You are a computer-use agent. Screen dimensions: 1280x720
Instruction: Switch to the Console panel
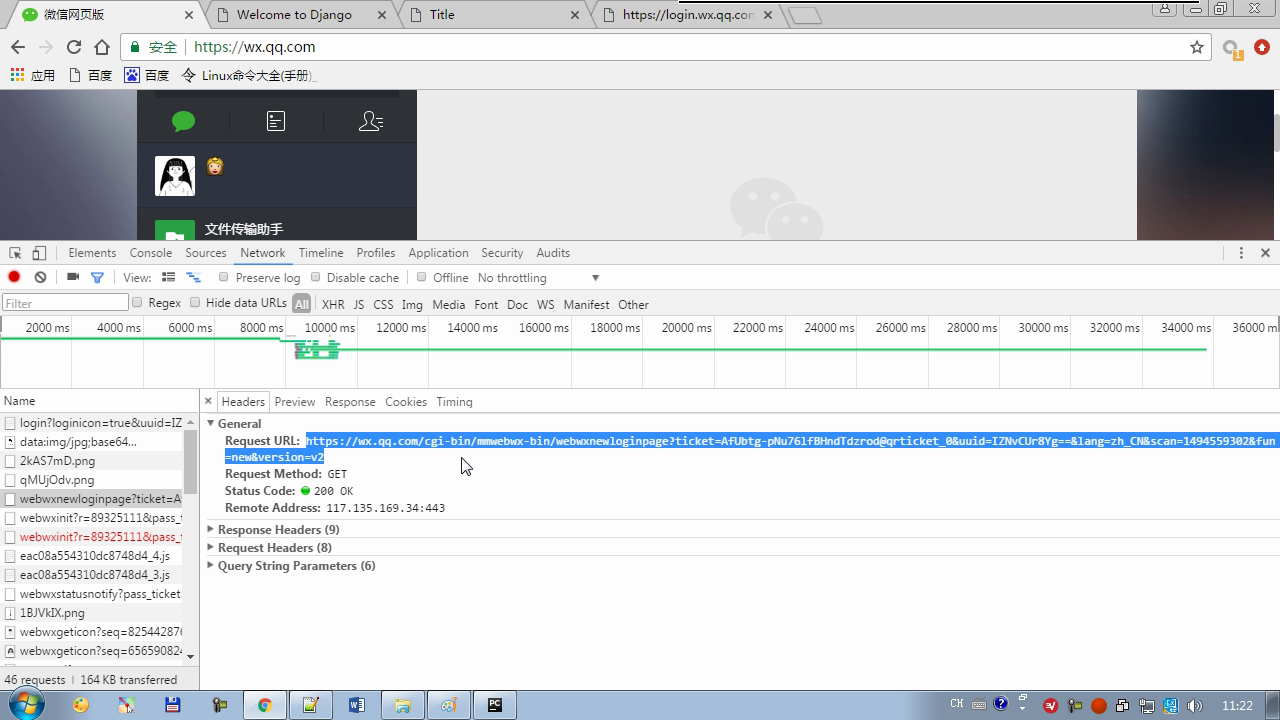tap(151, 253)
